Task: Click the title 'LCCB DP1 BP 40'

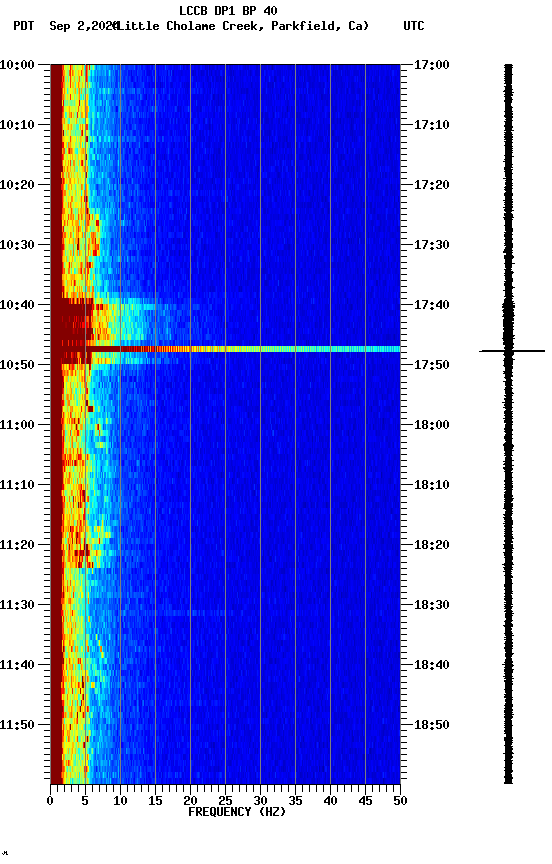Action: pos(228,10)
